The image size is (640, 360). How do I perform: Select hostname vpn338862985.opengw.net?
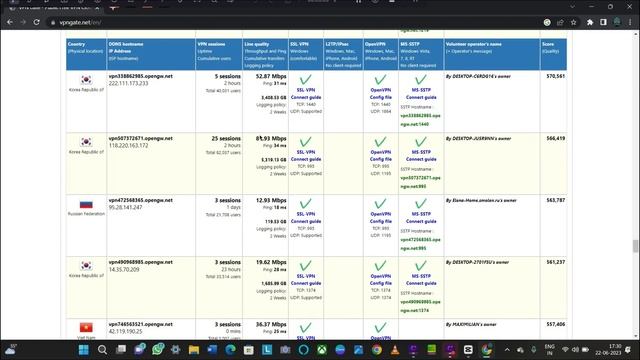(x=140, y=76)
